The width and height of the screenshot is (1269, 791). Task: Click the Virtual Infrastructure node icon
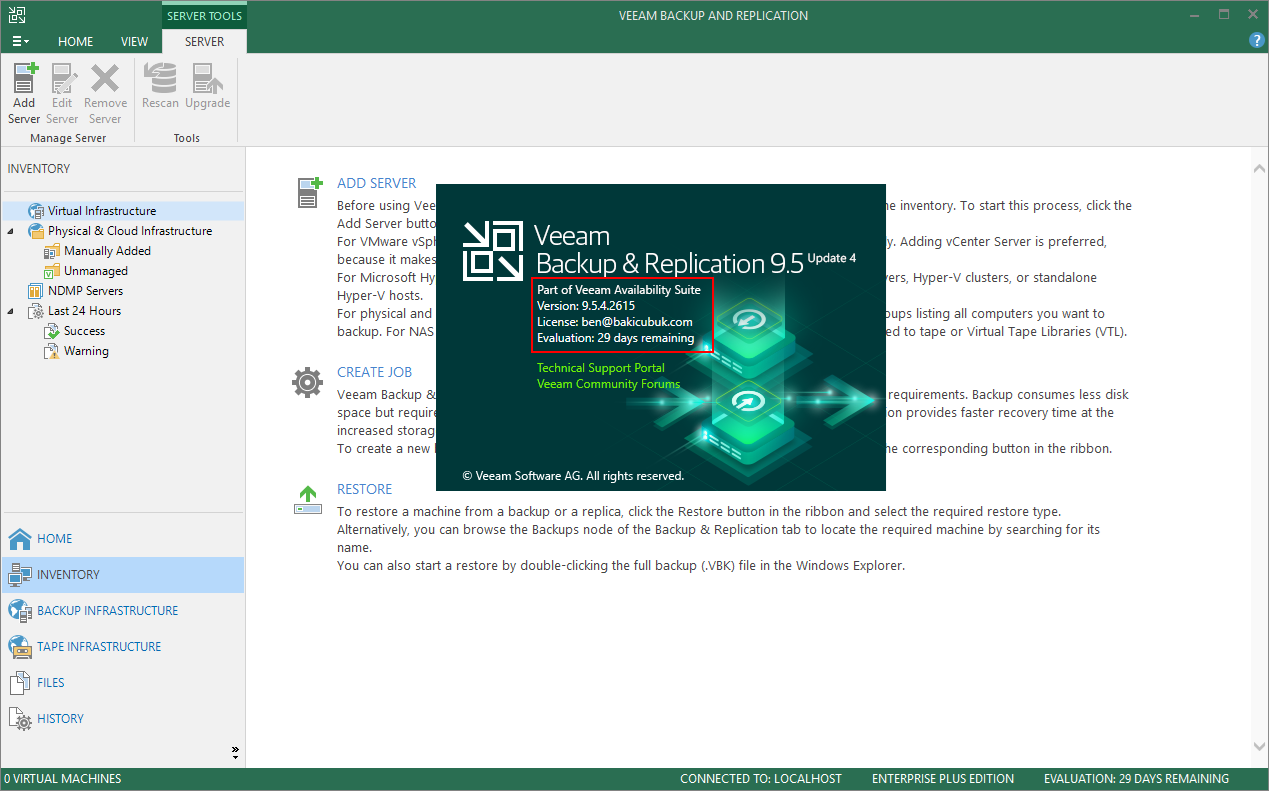click(x=36, y=211)
